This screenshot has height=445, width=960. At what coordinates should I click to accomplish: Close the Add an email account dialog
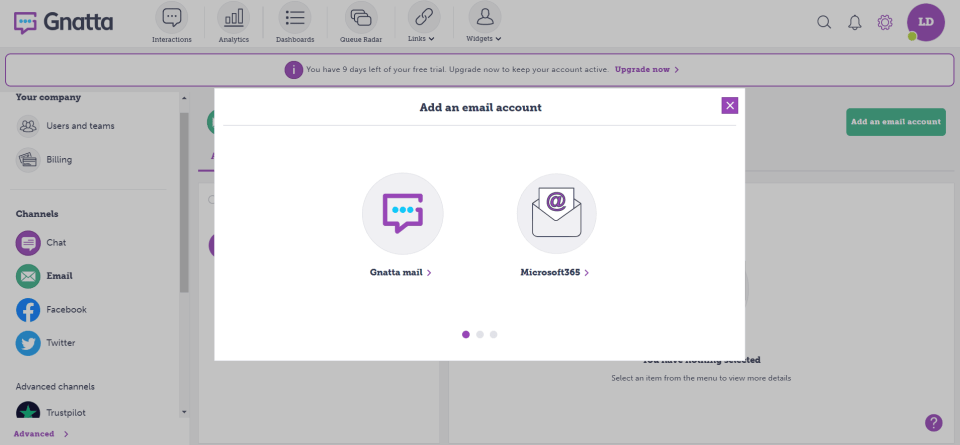click(x=729, y=105)
